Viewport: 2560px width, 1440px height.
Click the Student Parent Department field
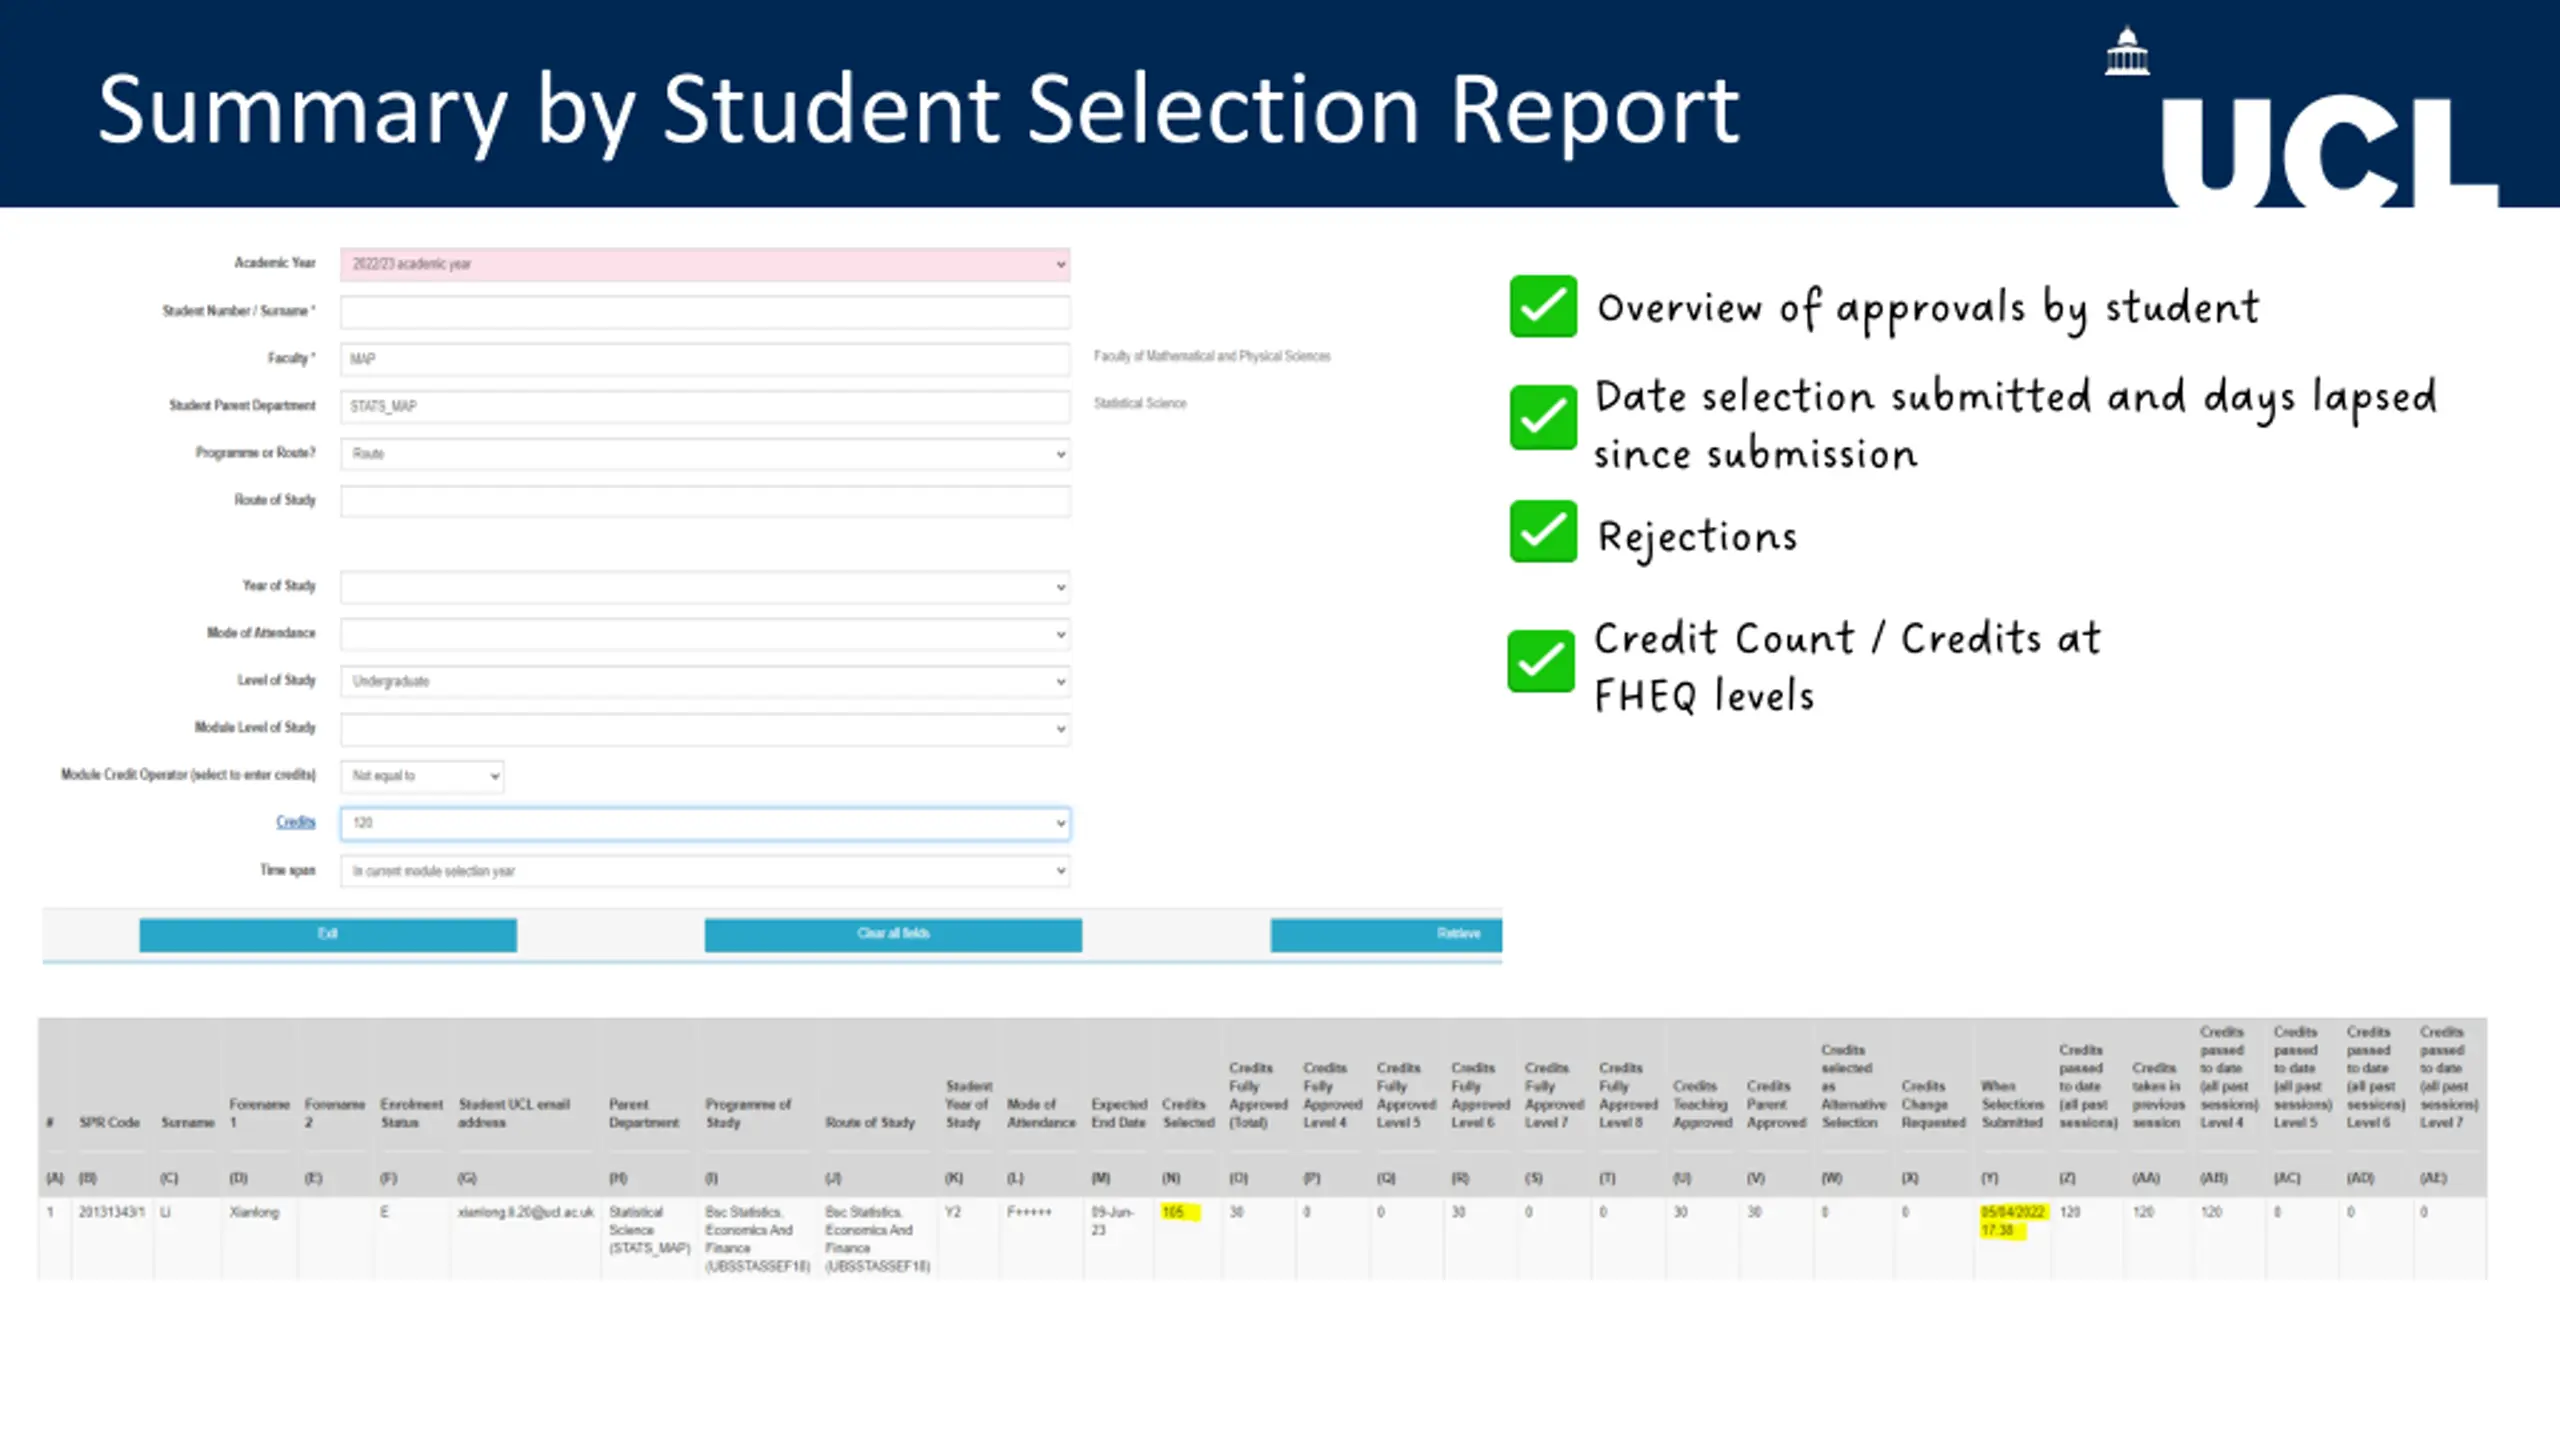705,406
